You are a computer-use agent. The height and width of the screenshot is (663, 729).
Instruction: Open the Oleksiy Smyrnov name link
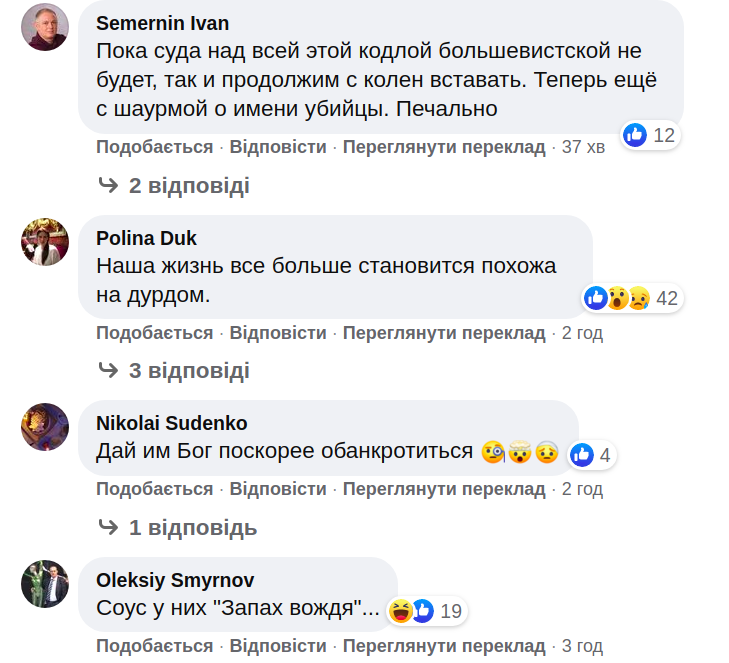(x=175, y=580)
